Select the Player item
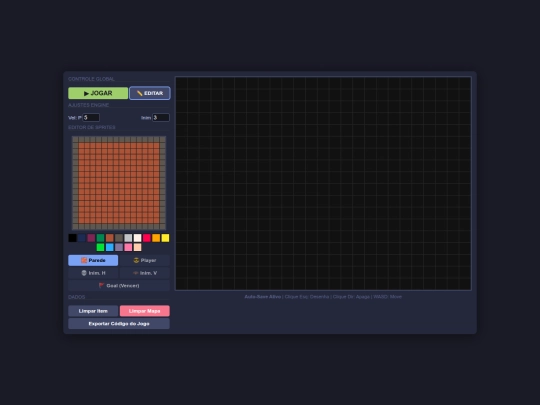 pos(145,260)
